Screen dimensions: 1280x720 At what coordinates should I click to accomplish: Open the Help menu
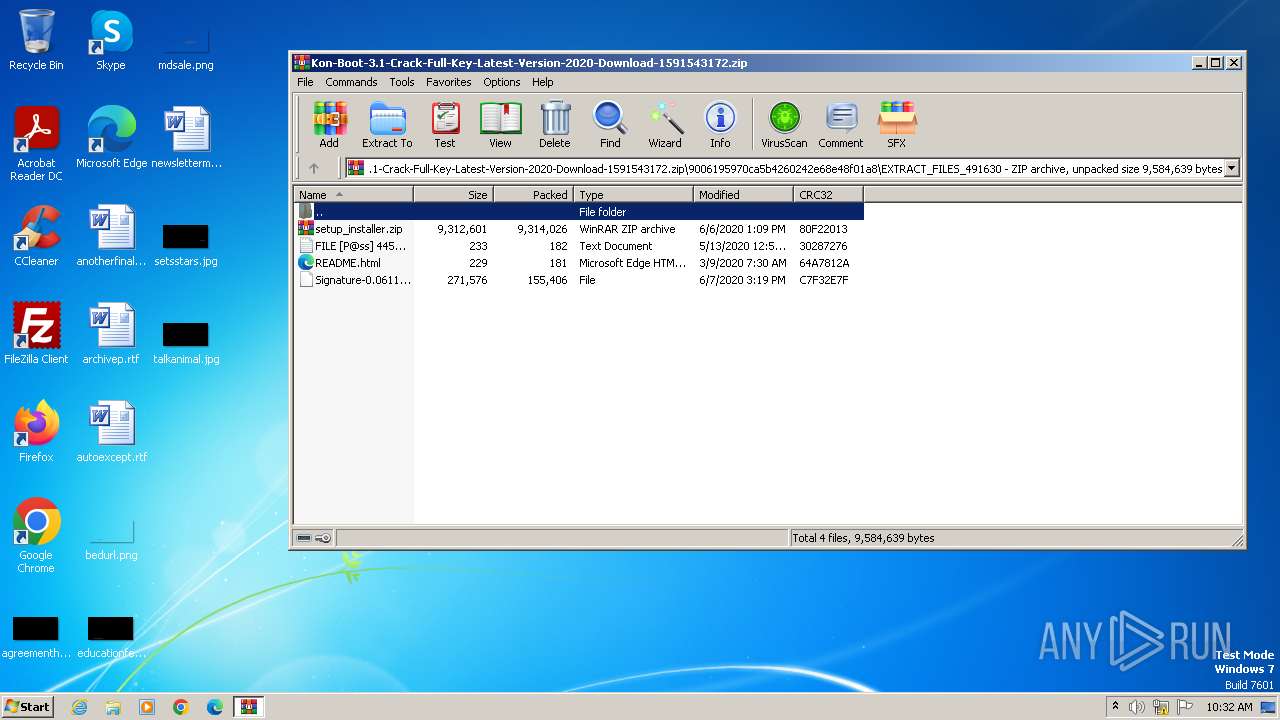[x=542, y=82]
